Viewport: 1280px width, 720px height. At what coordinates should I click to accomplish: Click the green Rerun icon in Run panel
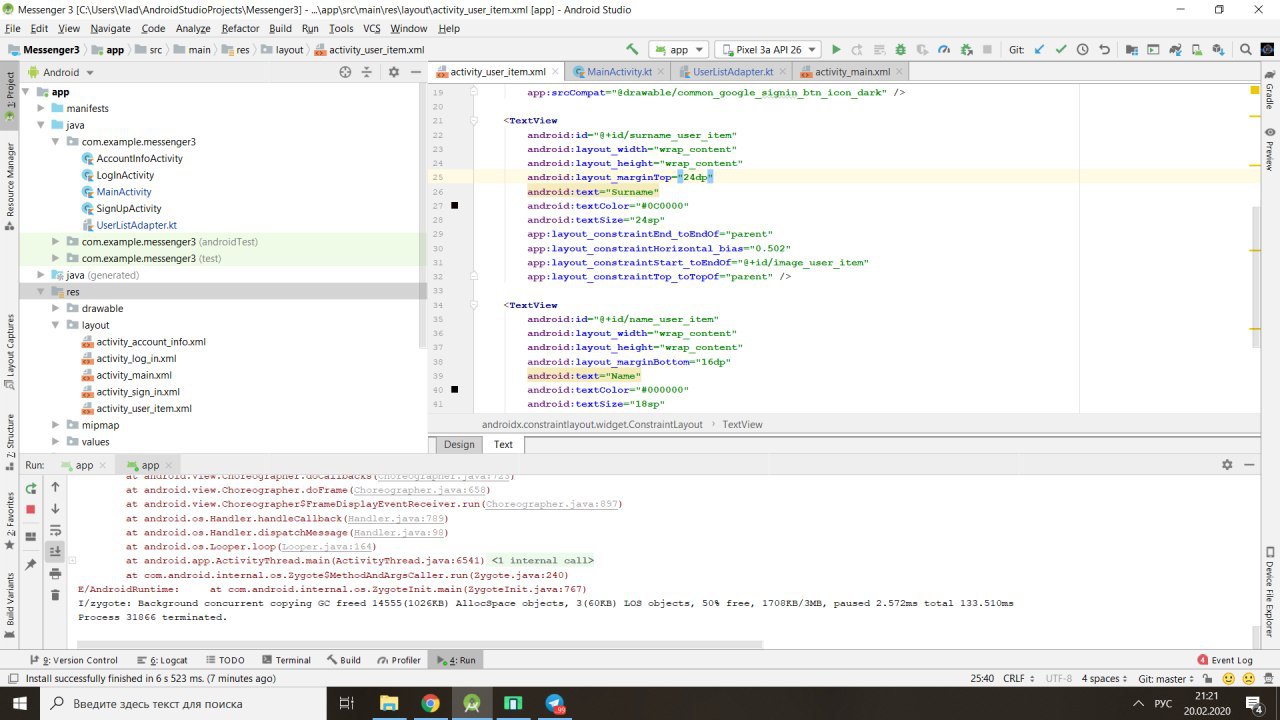31,488
